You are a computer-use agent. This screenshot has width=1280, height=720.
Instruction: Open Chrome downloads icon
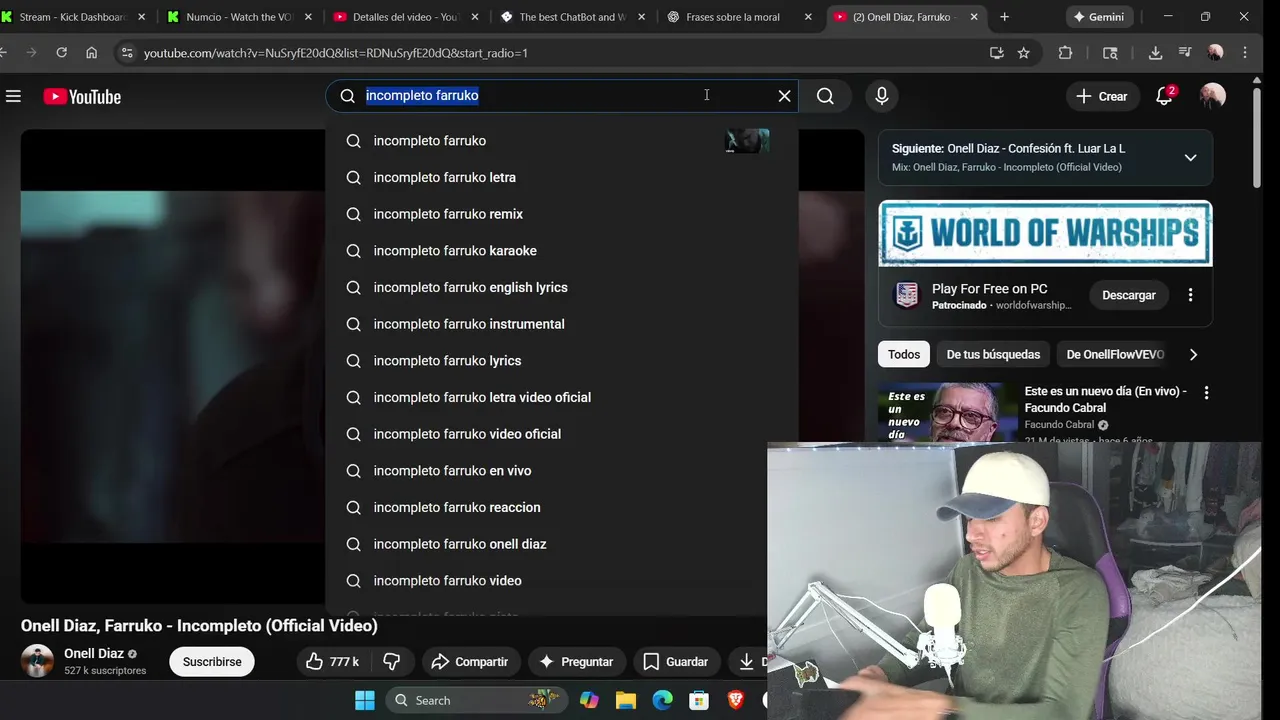tap(1155, 53)
